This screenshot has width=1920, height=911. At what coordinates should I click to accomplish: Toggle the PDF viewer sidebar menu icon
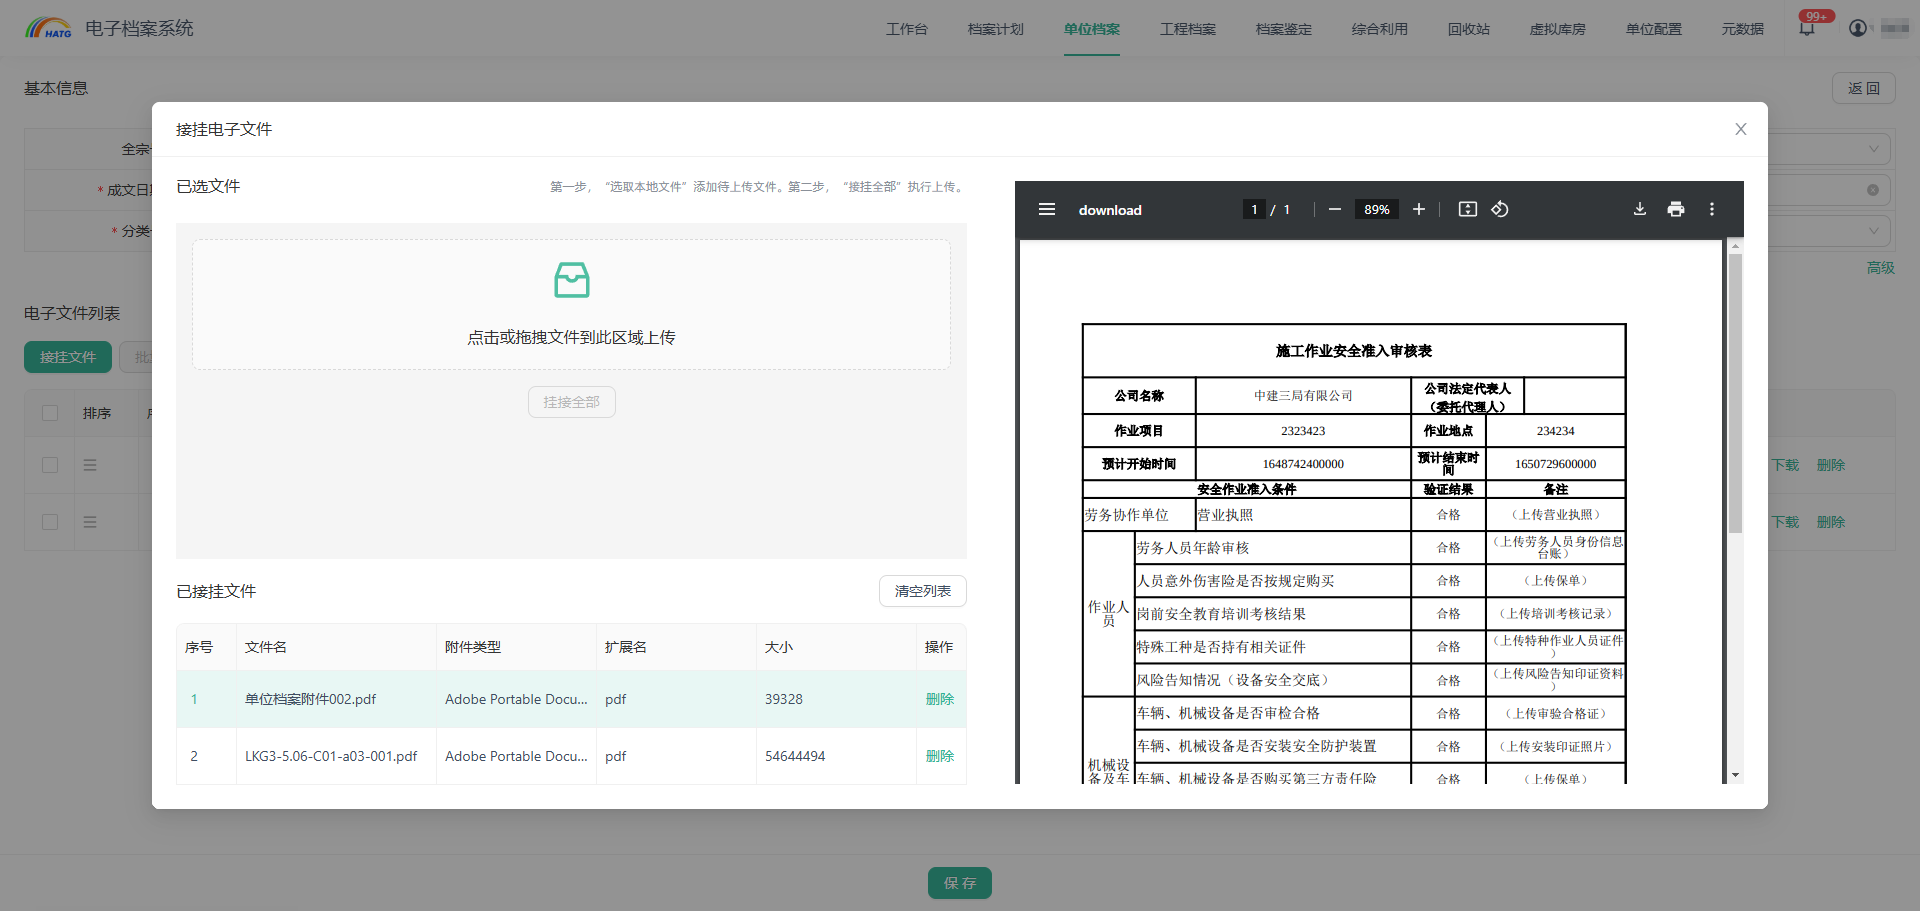(x=1047, y=210)
